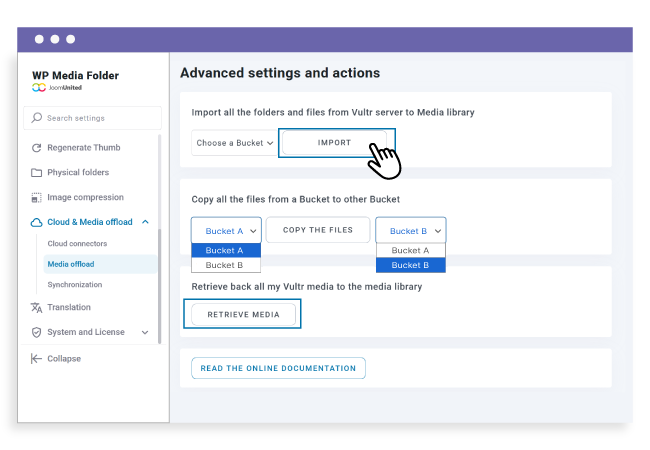The image size is (650, 450).
Task: Open the Bucket B destination dropdown
Action: point(411,230)
